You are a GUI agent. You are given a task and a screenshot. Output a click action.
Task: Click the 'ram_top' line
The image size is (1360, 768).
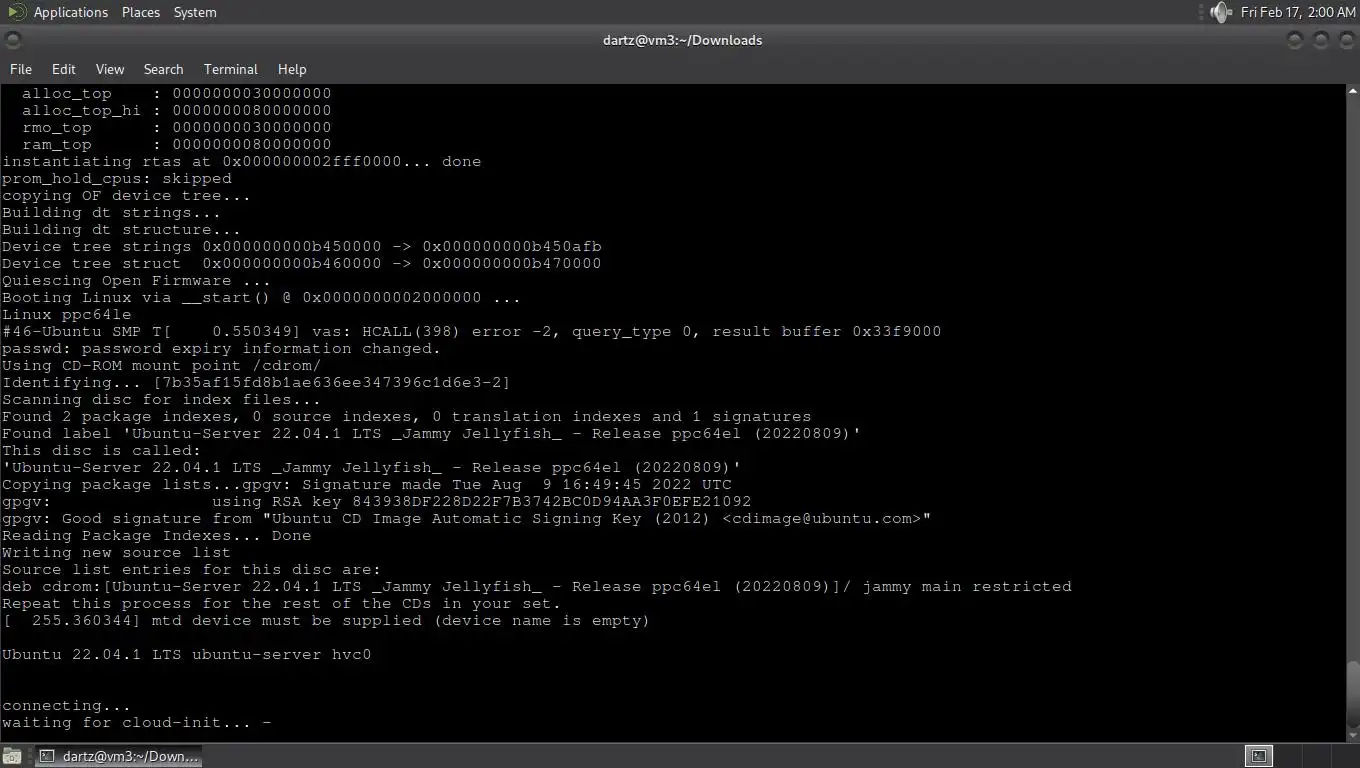click(x=176, y=144)
